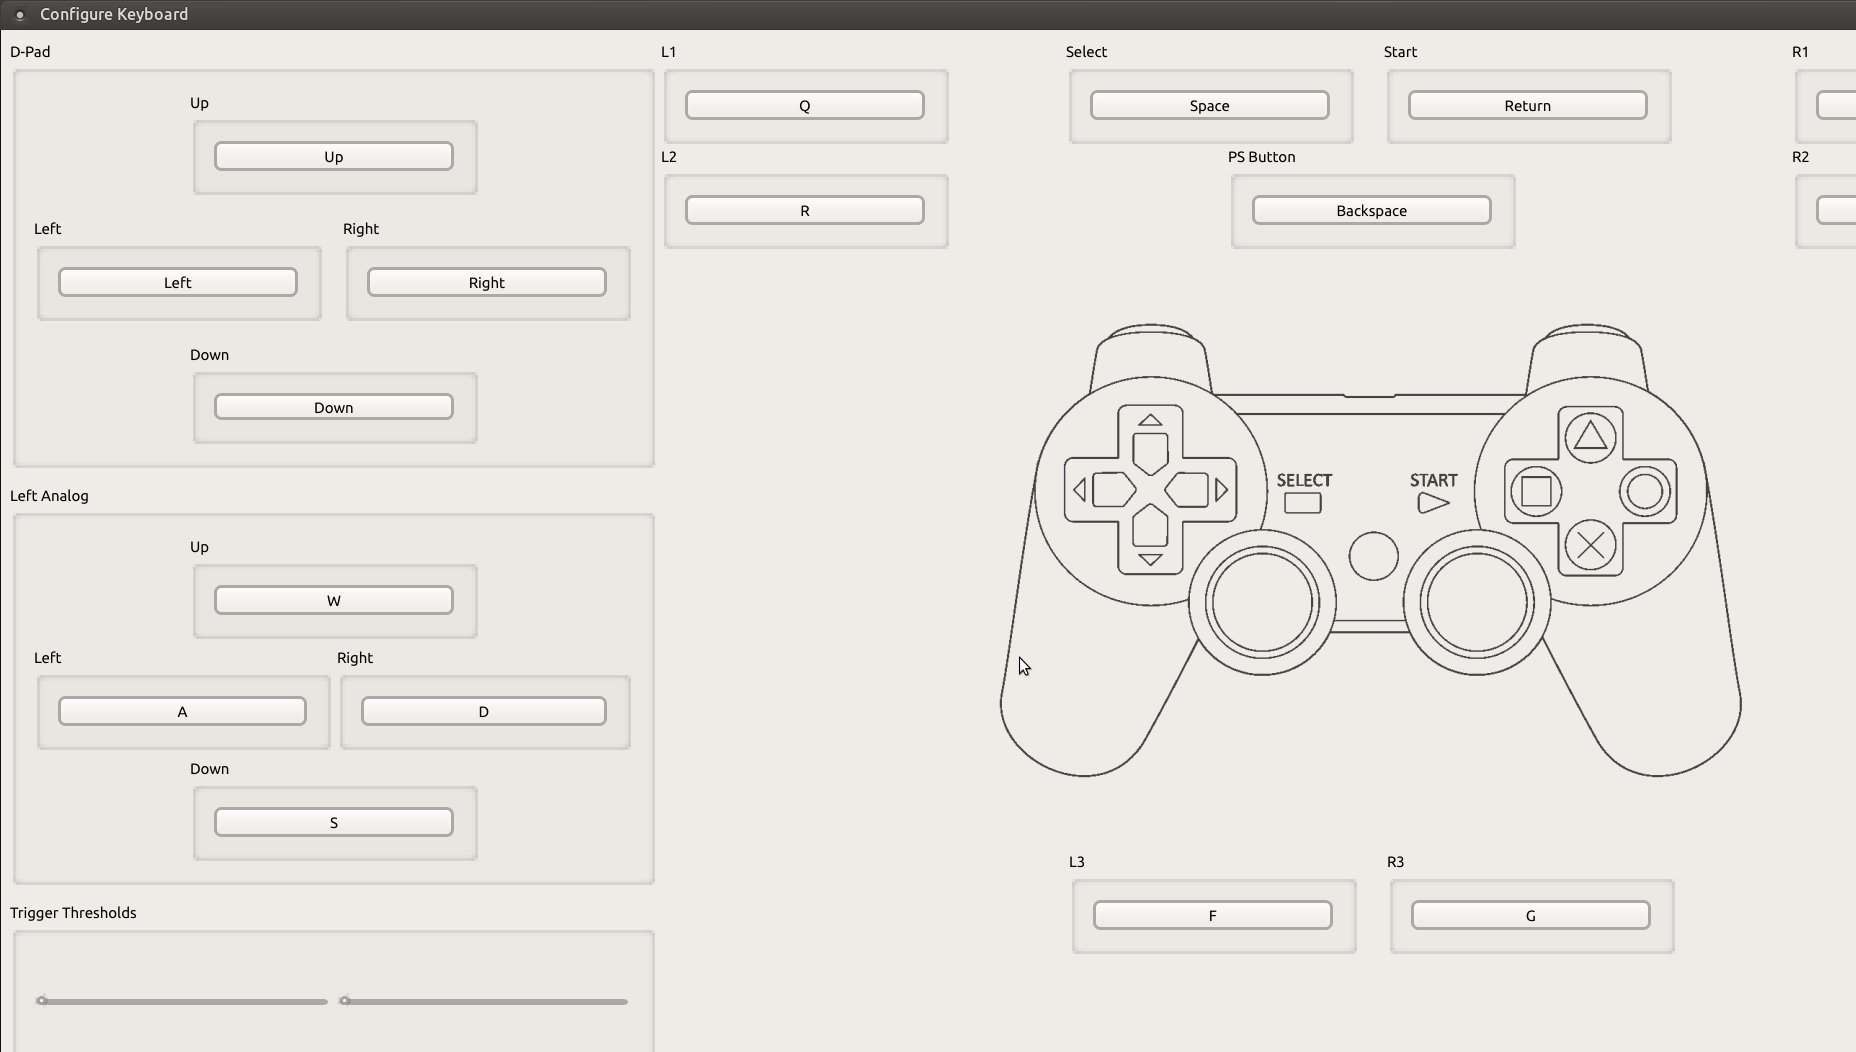
Task: Click the left analog stick on the controller
Action: tap(1262, 603)
